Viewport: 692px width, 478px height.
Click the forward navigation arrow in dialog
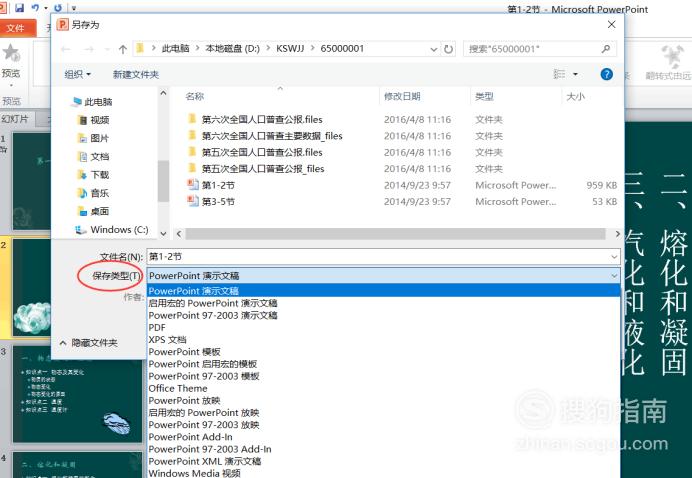point(89,49)
